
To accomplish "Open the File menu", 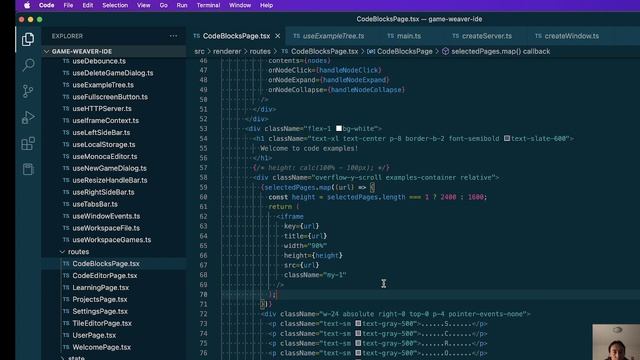I will click(68, 5).
